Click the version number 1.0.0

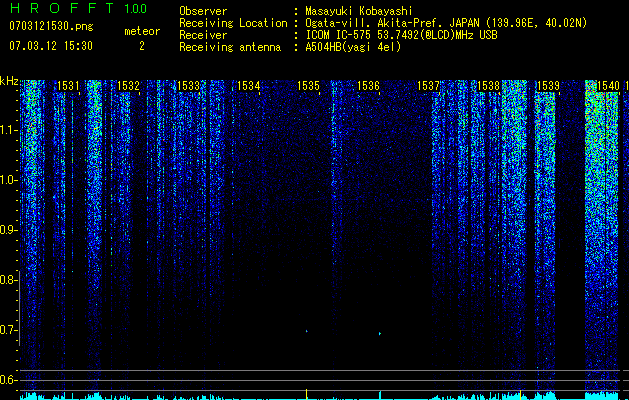click(x=135, y=8)
